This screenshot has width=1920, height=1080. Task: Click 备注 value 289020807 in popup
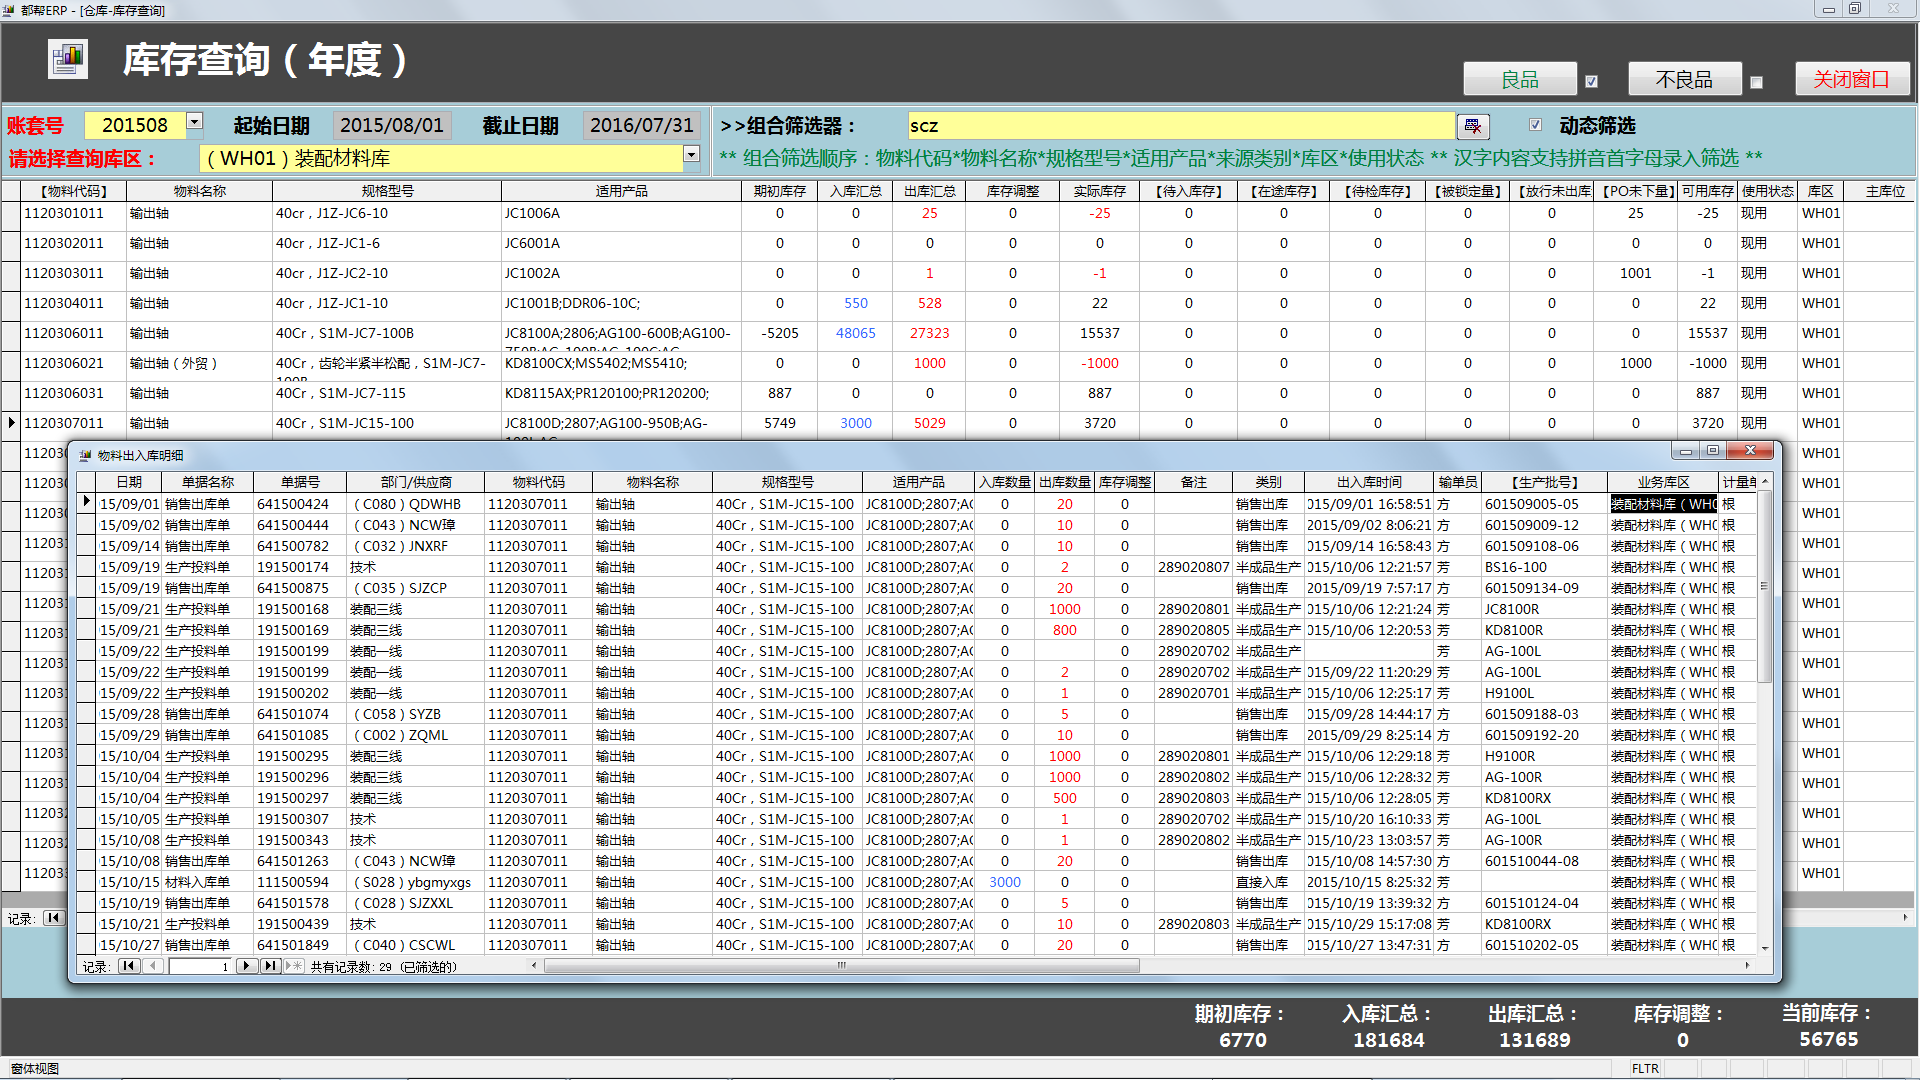coord(1194,567)
